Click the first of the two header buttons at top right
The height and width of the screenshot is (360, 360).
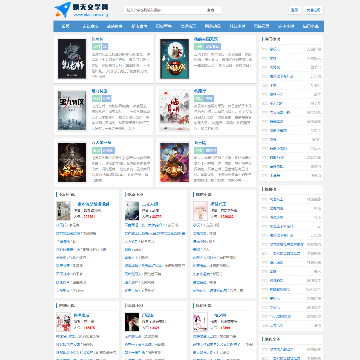click(x=295, y=10)
